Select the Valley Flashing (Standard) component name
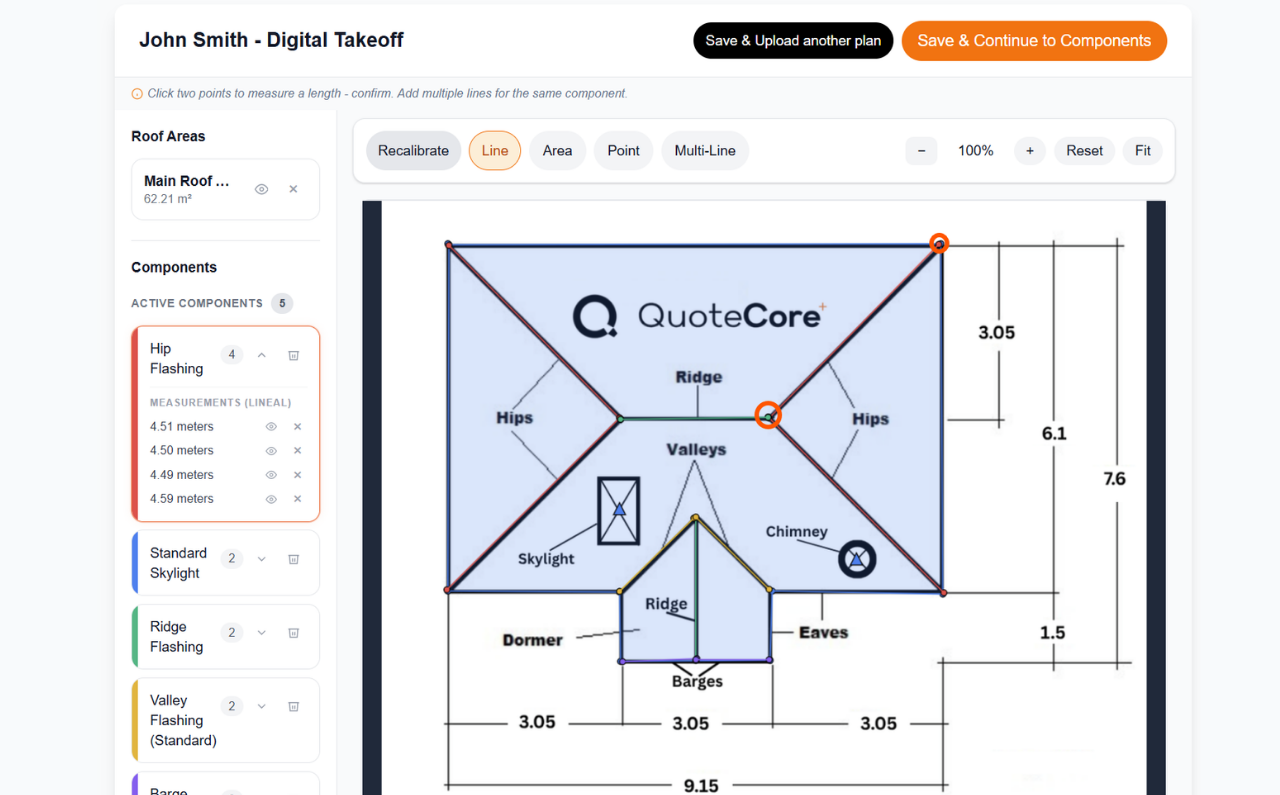 coord(183,720)
